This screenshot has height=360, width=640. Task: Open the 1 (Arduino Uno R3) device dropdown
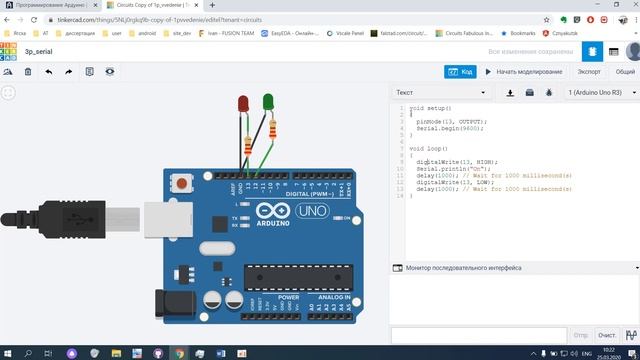pos(602,93)
